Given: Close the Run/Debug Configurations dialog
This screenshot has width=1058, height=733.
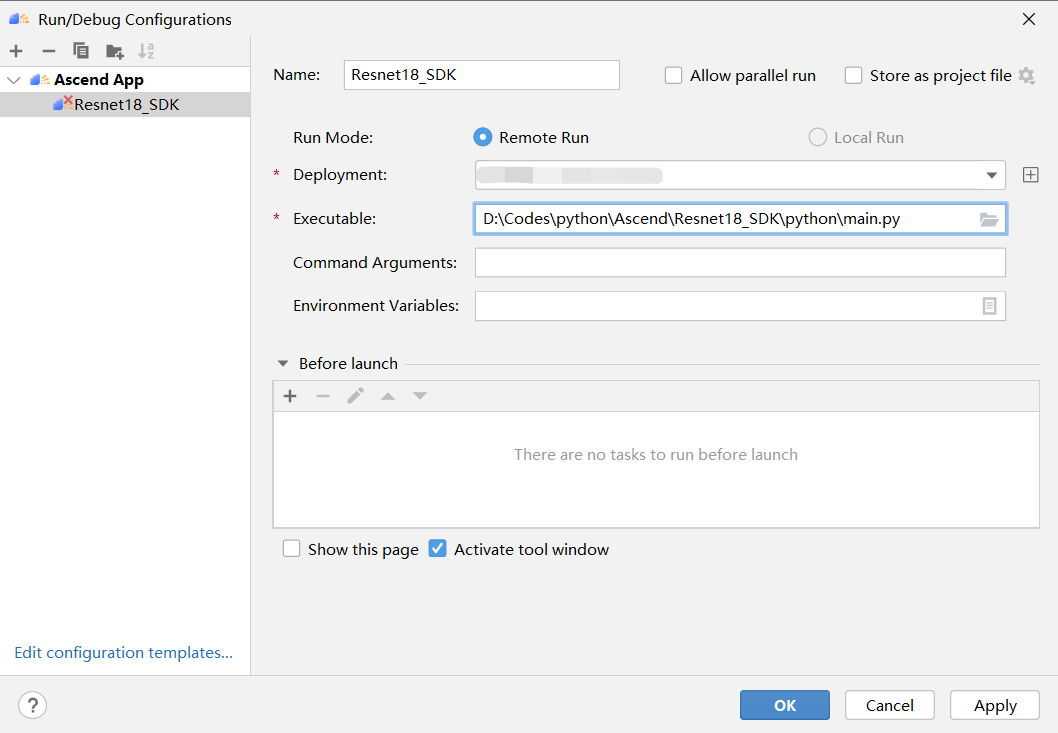Looking at the screenshot, I should point(1028,20).
